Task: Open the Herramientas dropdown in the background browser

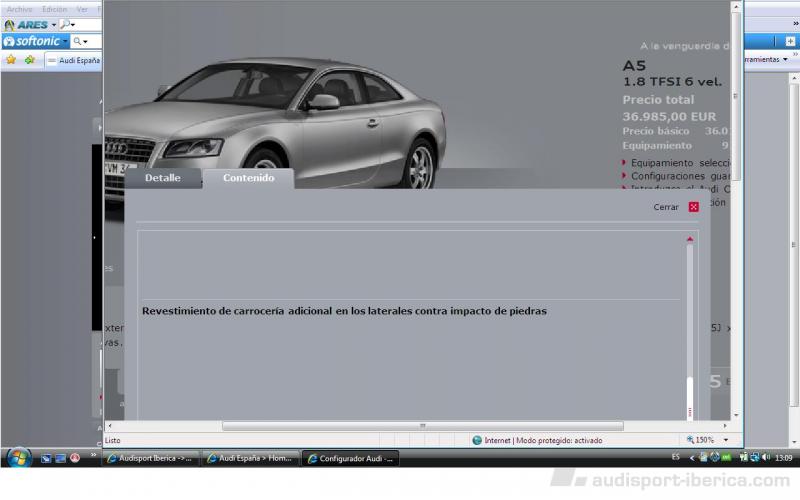Action: [x=765, y=59]
